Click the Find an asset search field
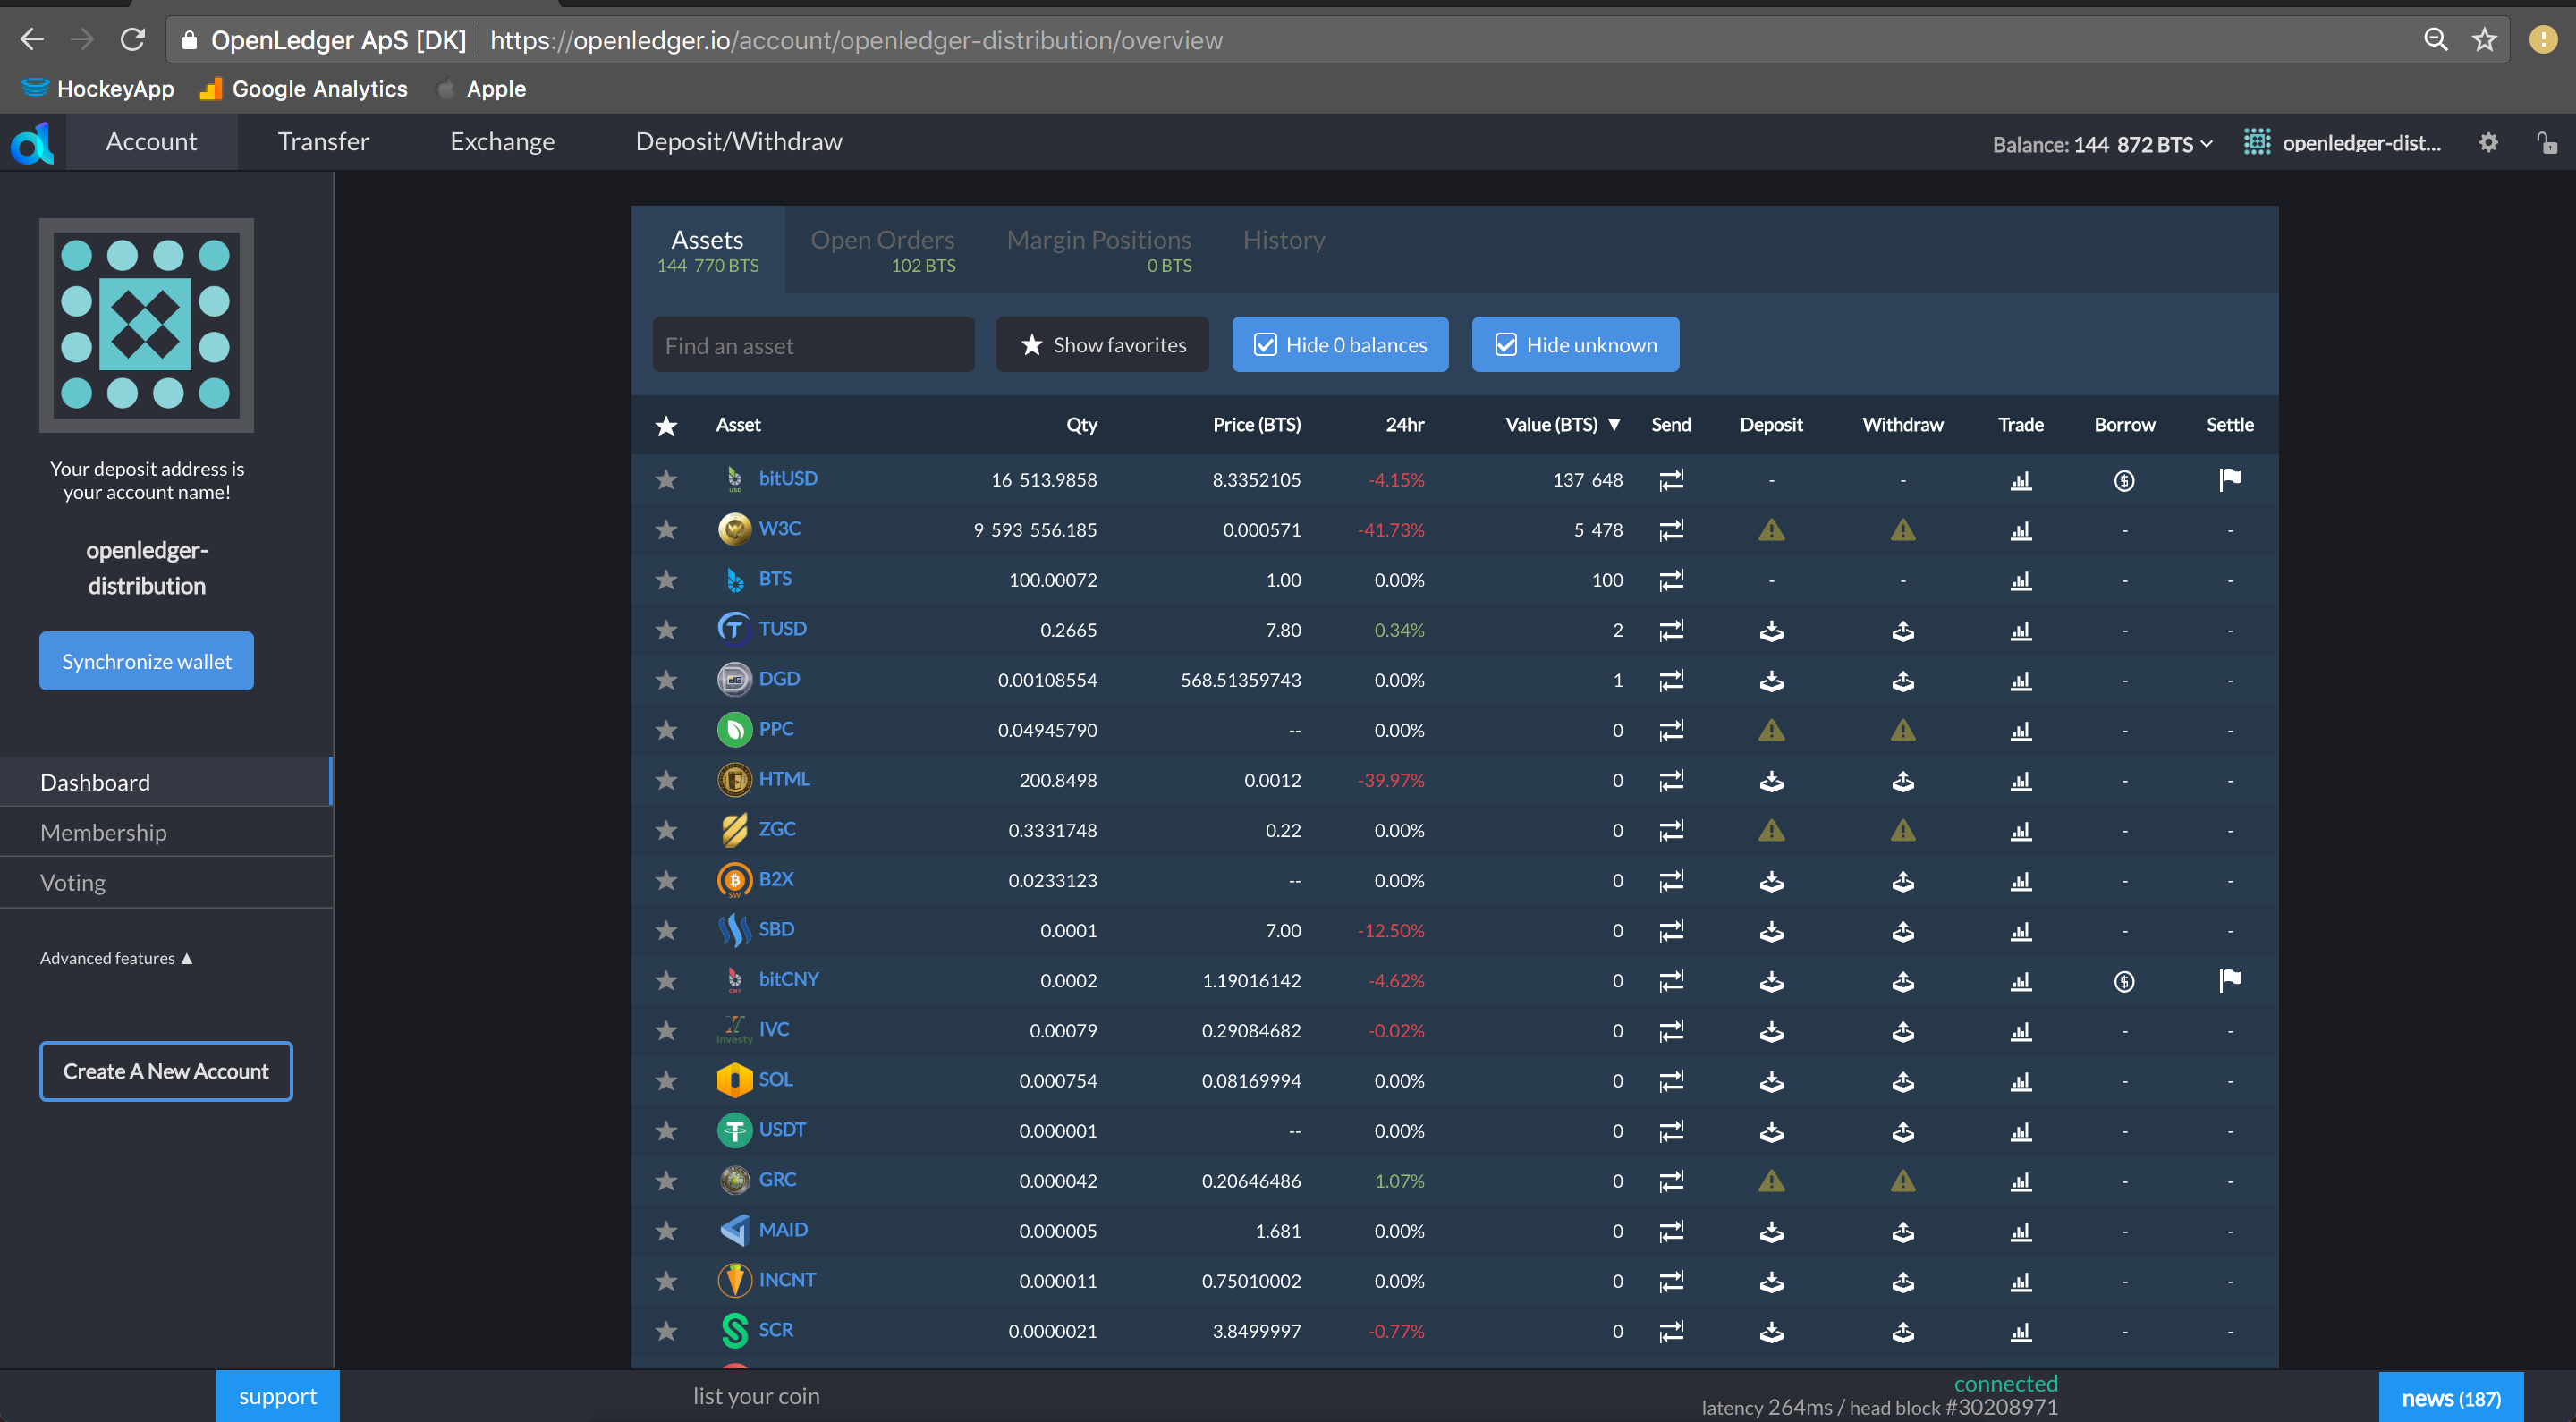Image resolution: width=2576 pixels, height=1422 pixels. pyautogui.click(x=813, y=345)
